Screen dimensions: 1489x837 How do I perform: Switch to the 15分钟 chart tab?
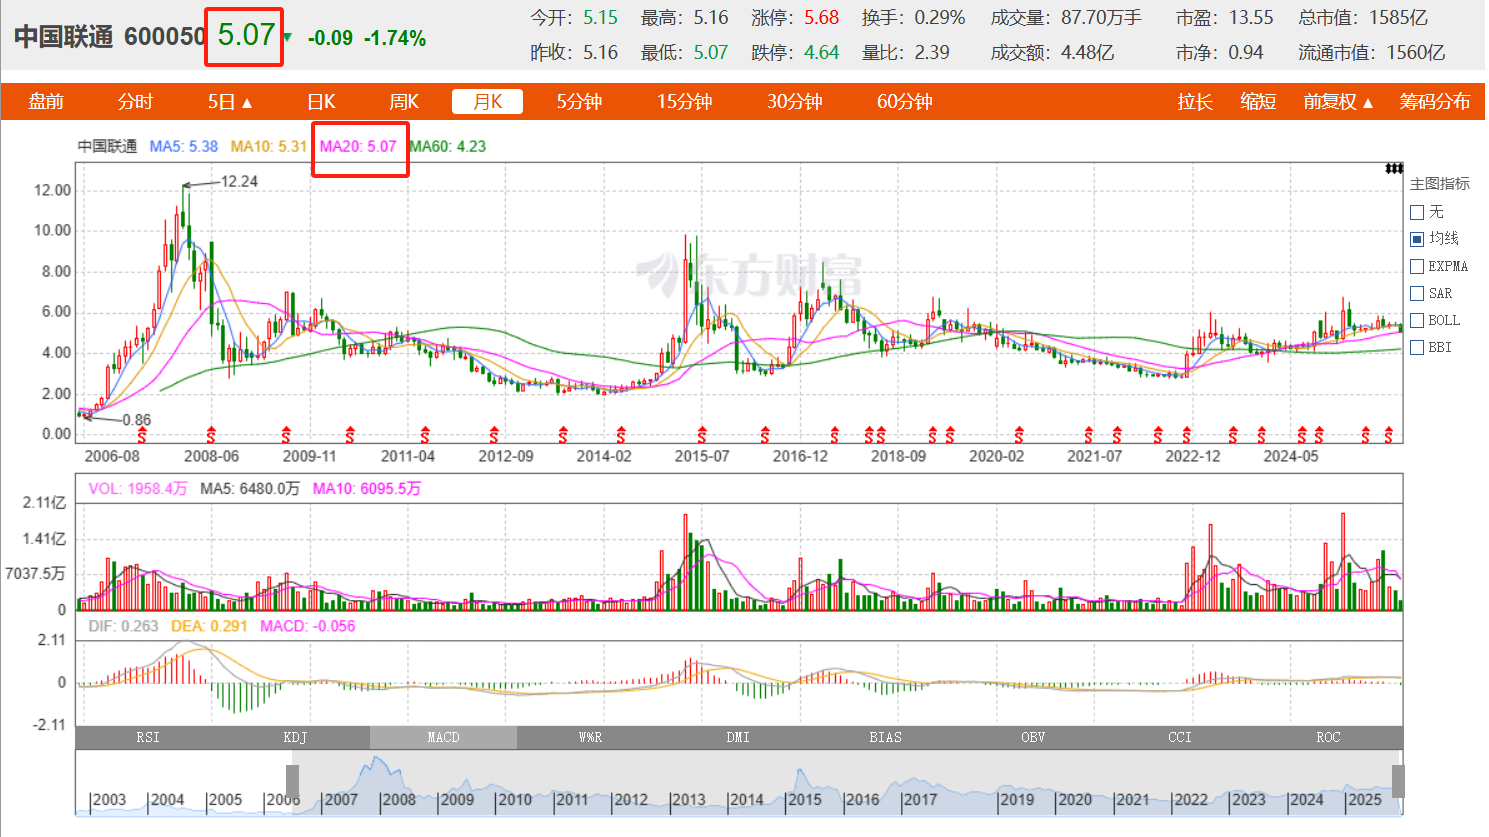(684, 102)
